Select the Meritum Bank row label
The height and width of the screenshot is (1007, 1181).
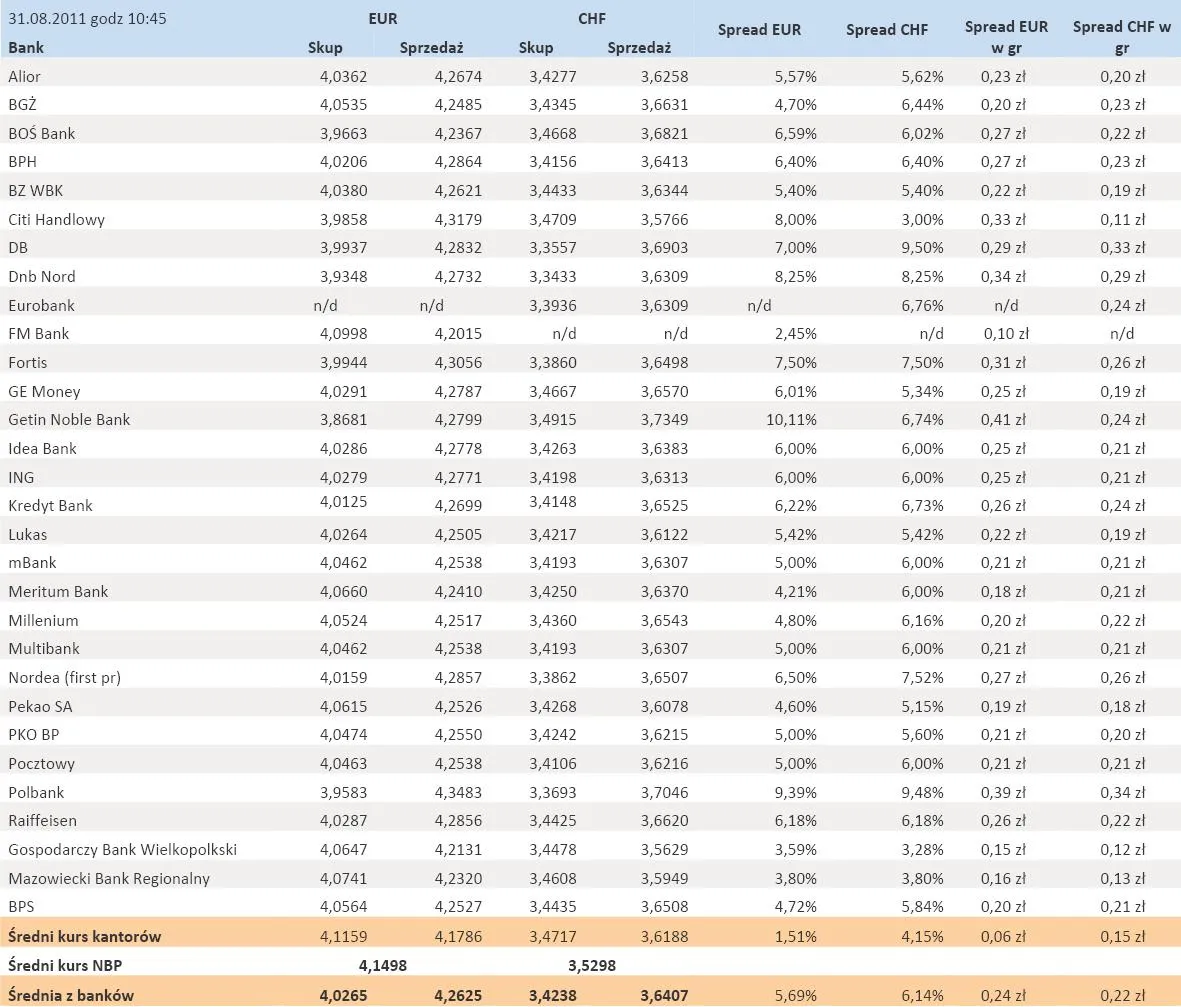click(x=58, y=591)
